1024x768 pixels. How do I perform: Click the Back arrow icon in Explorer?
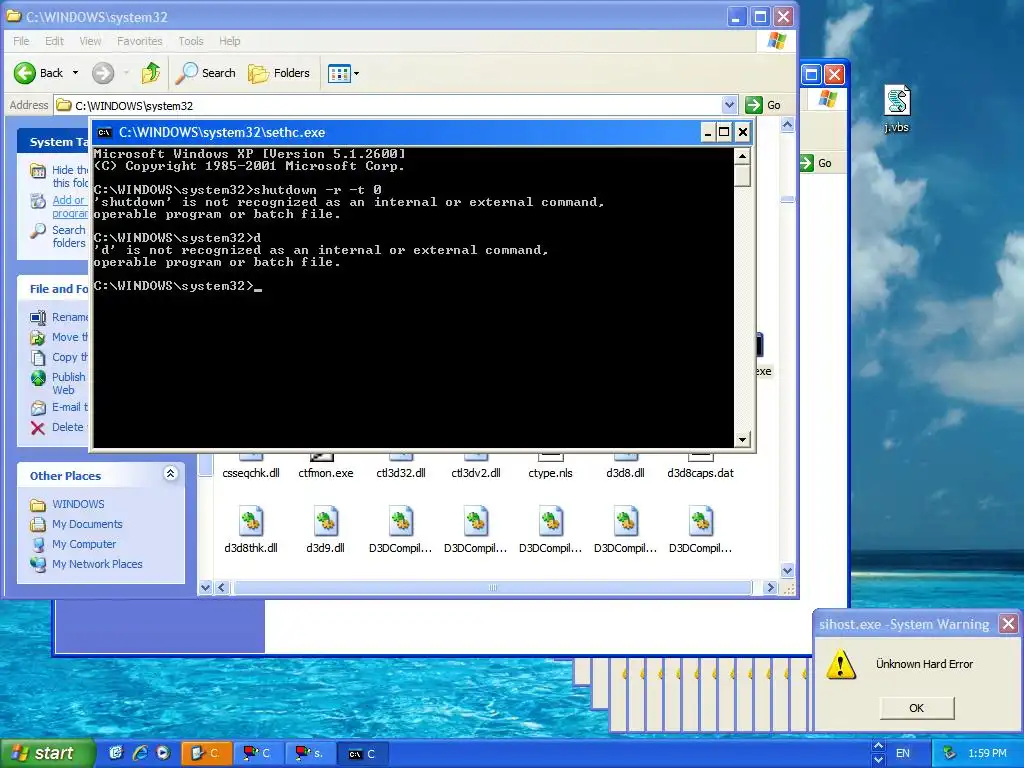point(25,73)
